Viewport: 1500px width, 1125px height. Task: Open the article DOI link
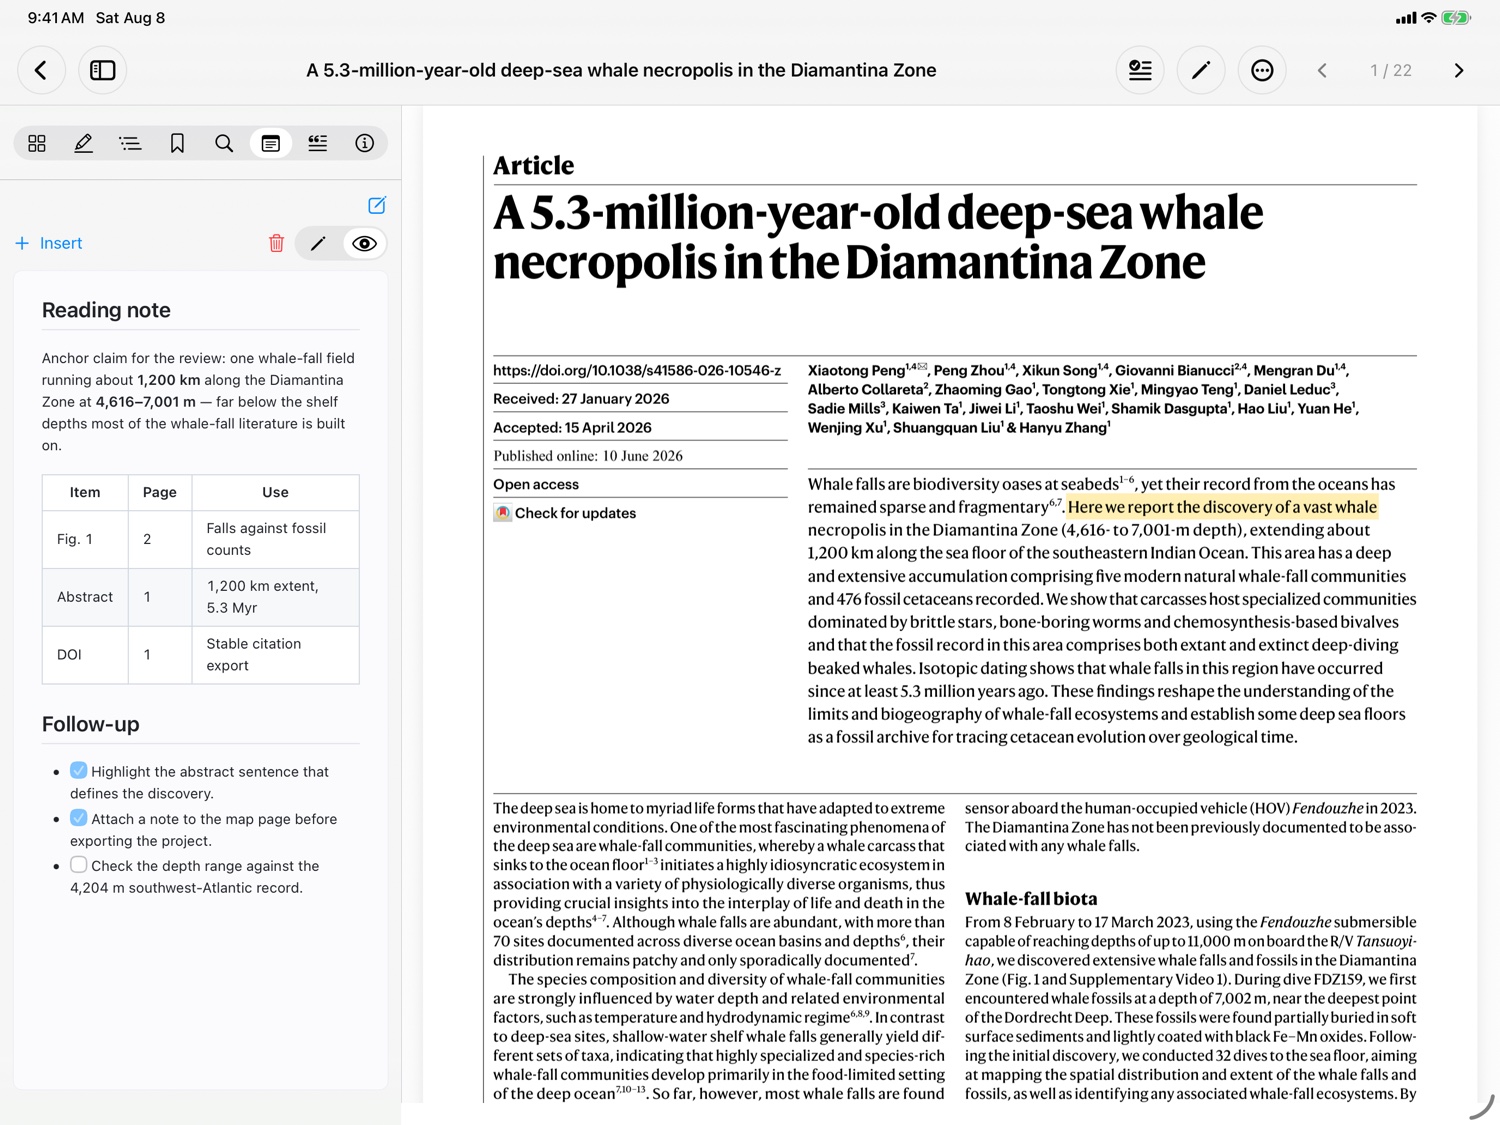coord(637,370)
